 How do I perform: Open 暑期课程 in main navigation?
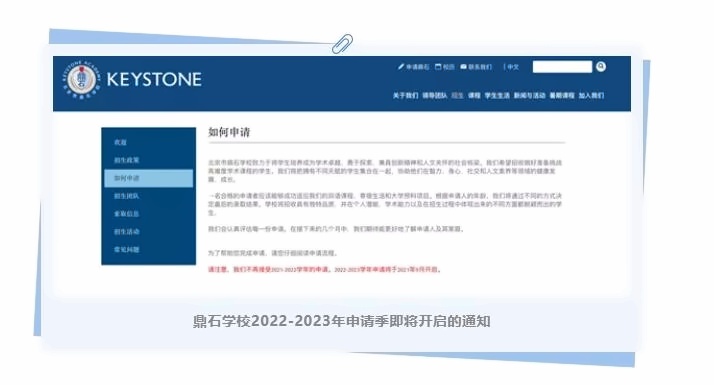tap(562, 96)
